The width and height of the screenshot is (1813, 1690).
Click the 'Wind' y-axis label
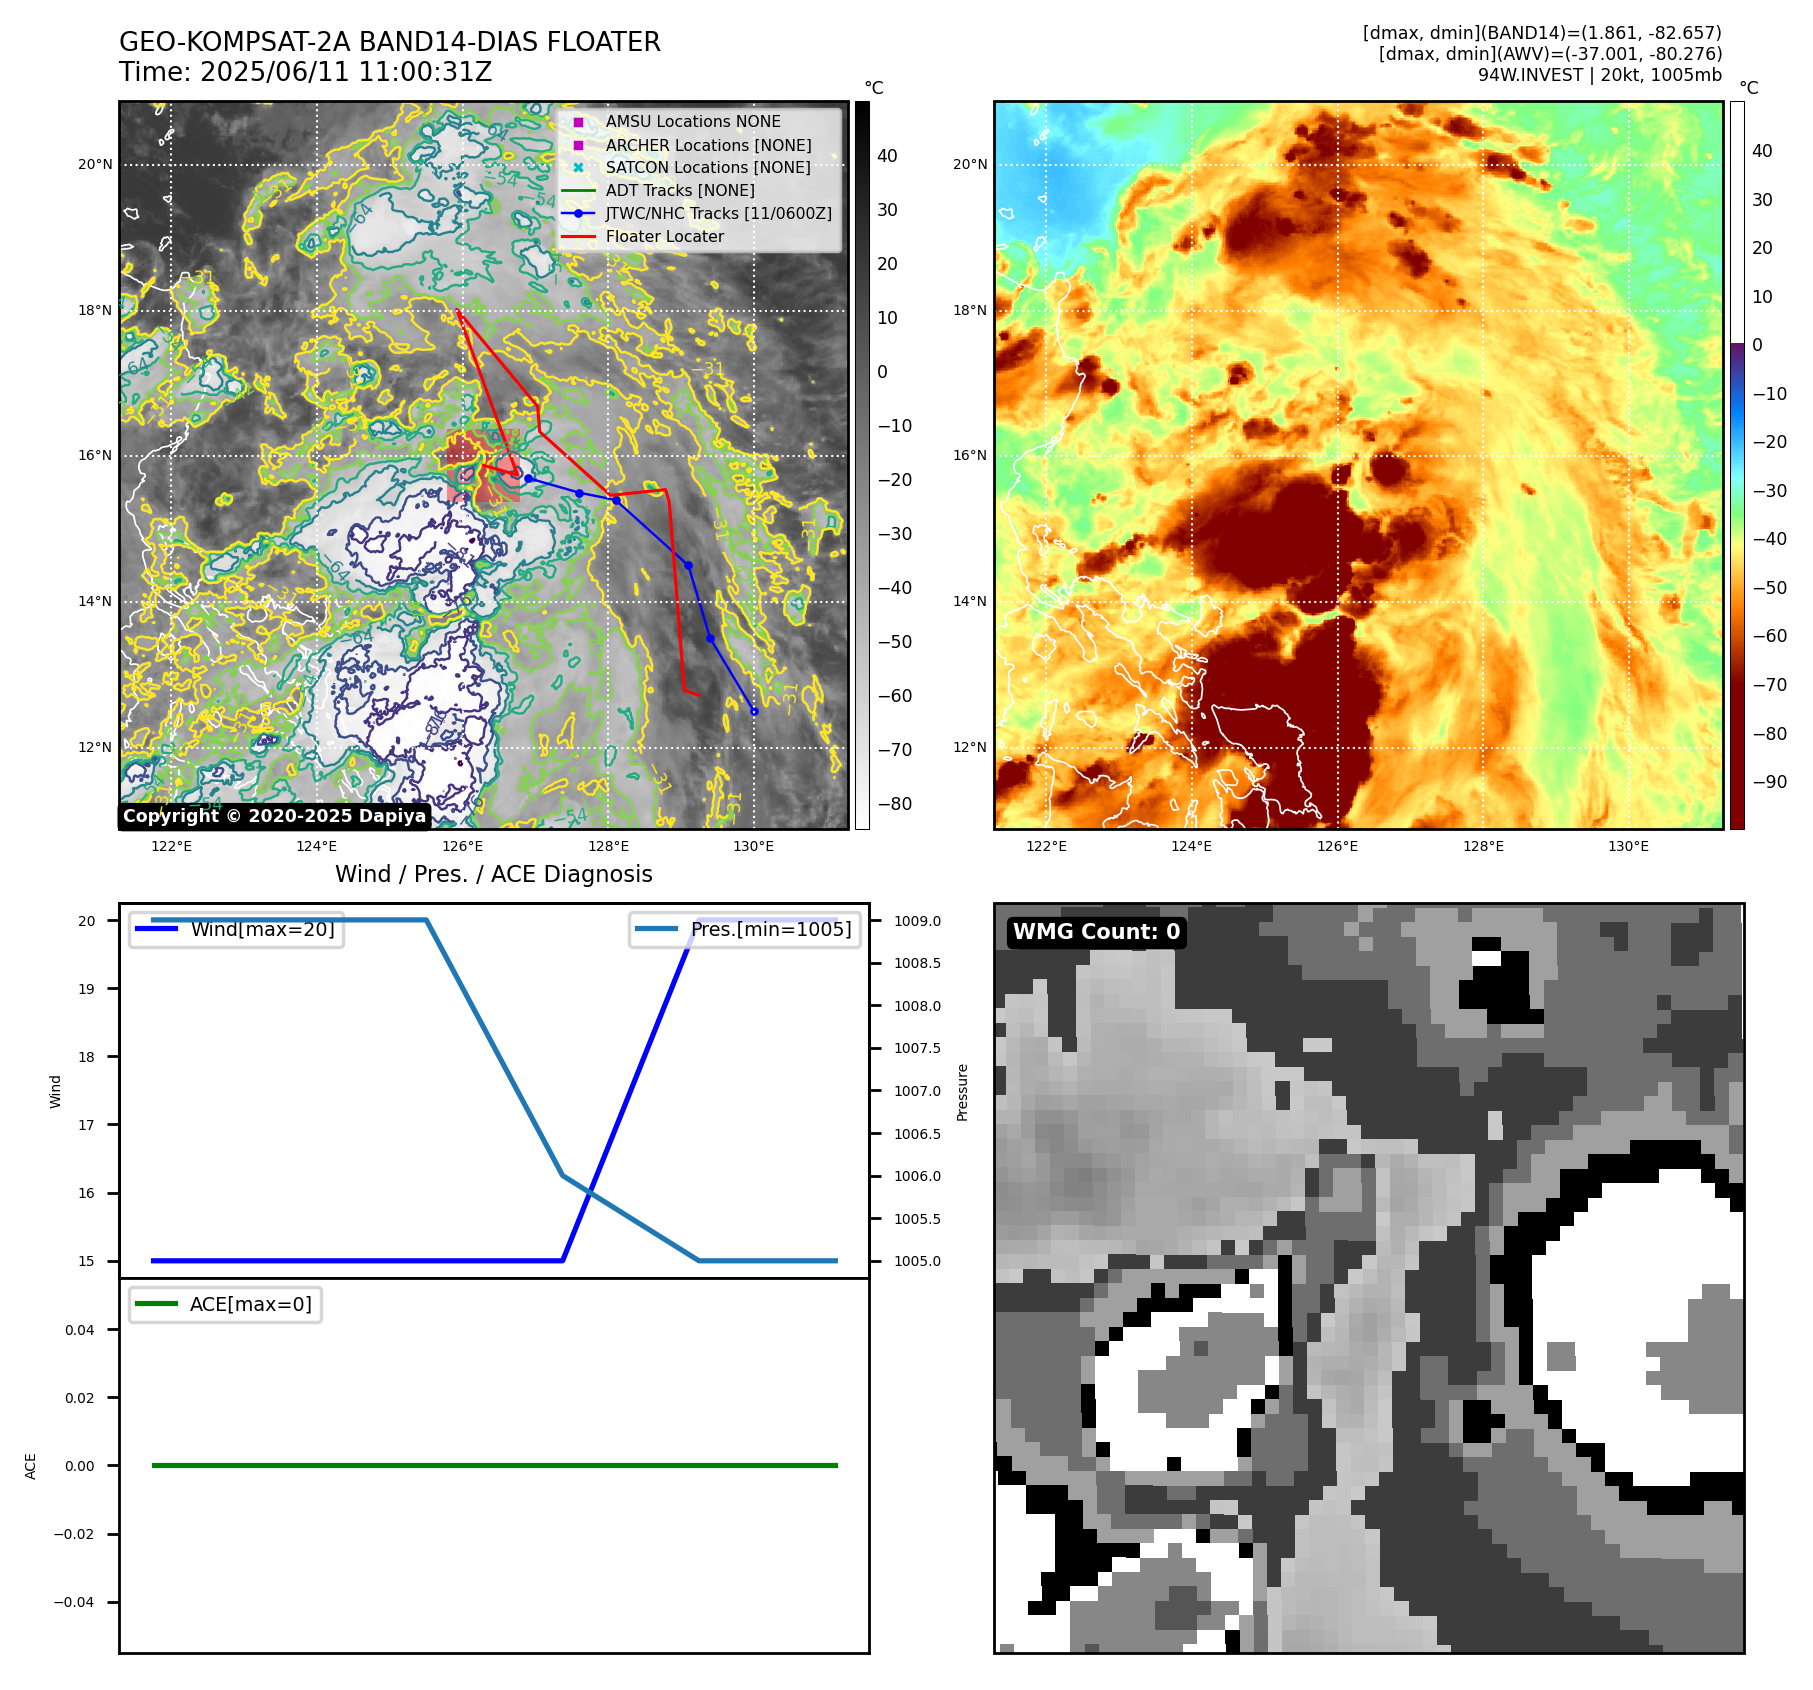tap(55, 1092)
